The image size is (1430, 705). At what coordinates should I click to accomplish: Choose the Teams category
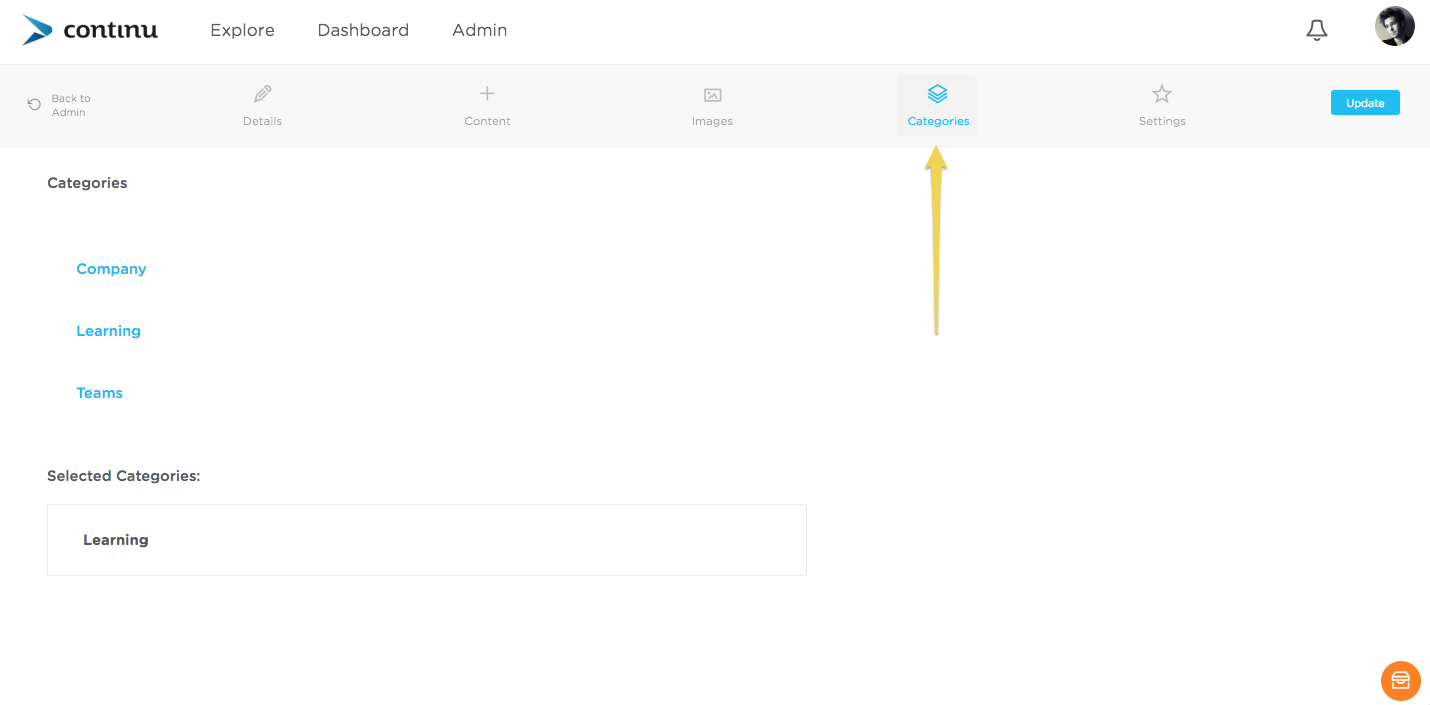pos(99,393)
